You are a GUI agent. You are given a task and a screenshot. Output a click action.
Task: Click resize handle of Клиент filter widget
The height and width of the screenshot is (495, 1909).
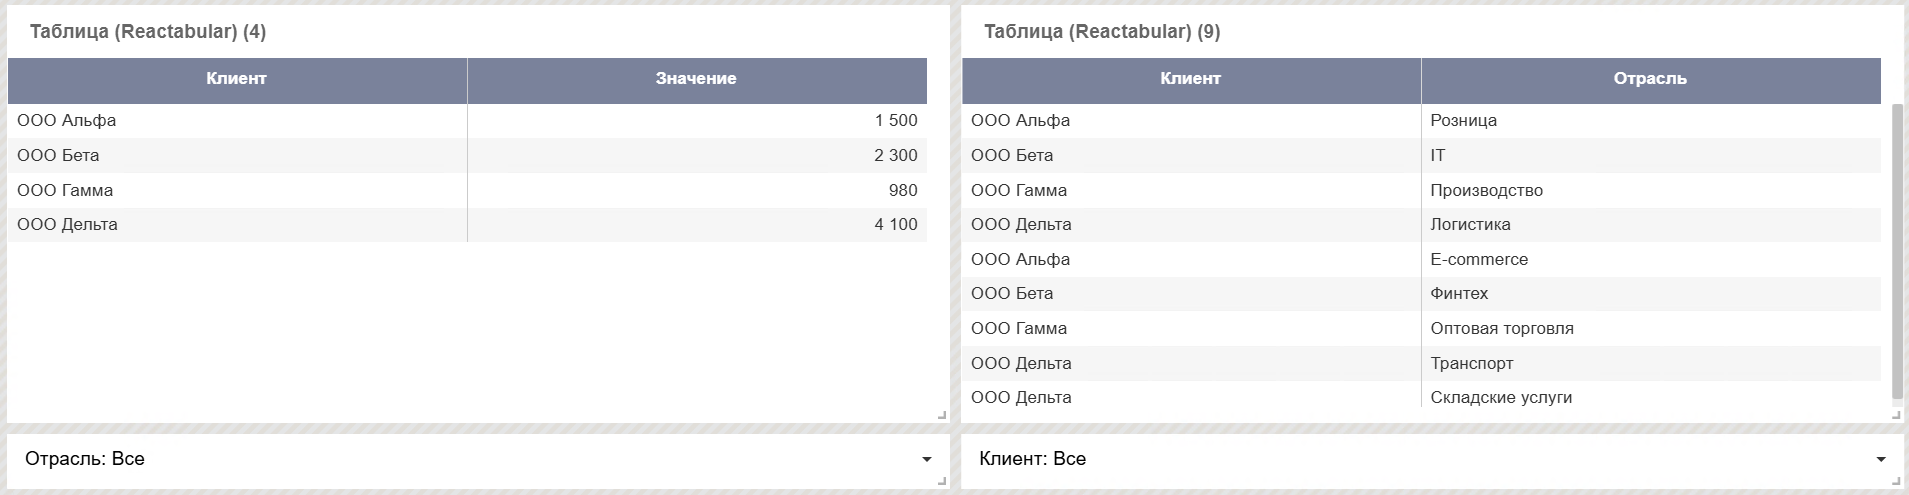tap(1896, 482)
